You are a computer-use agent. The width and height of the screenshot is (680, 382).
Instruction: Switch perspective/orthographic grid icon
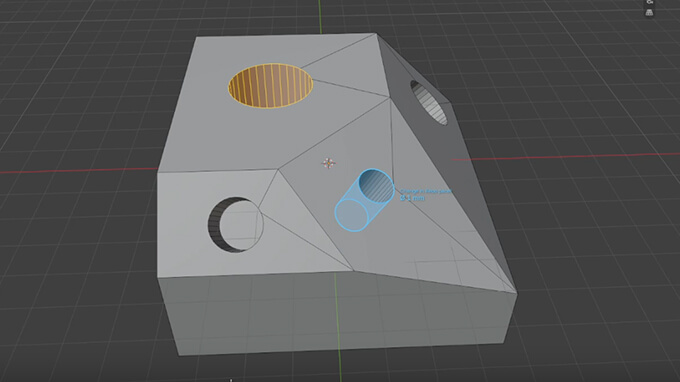click(x=649, y=13)
